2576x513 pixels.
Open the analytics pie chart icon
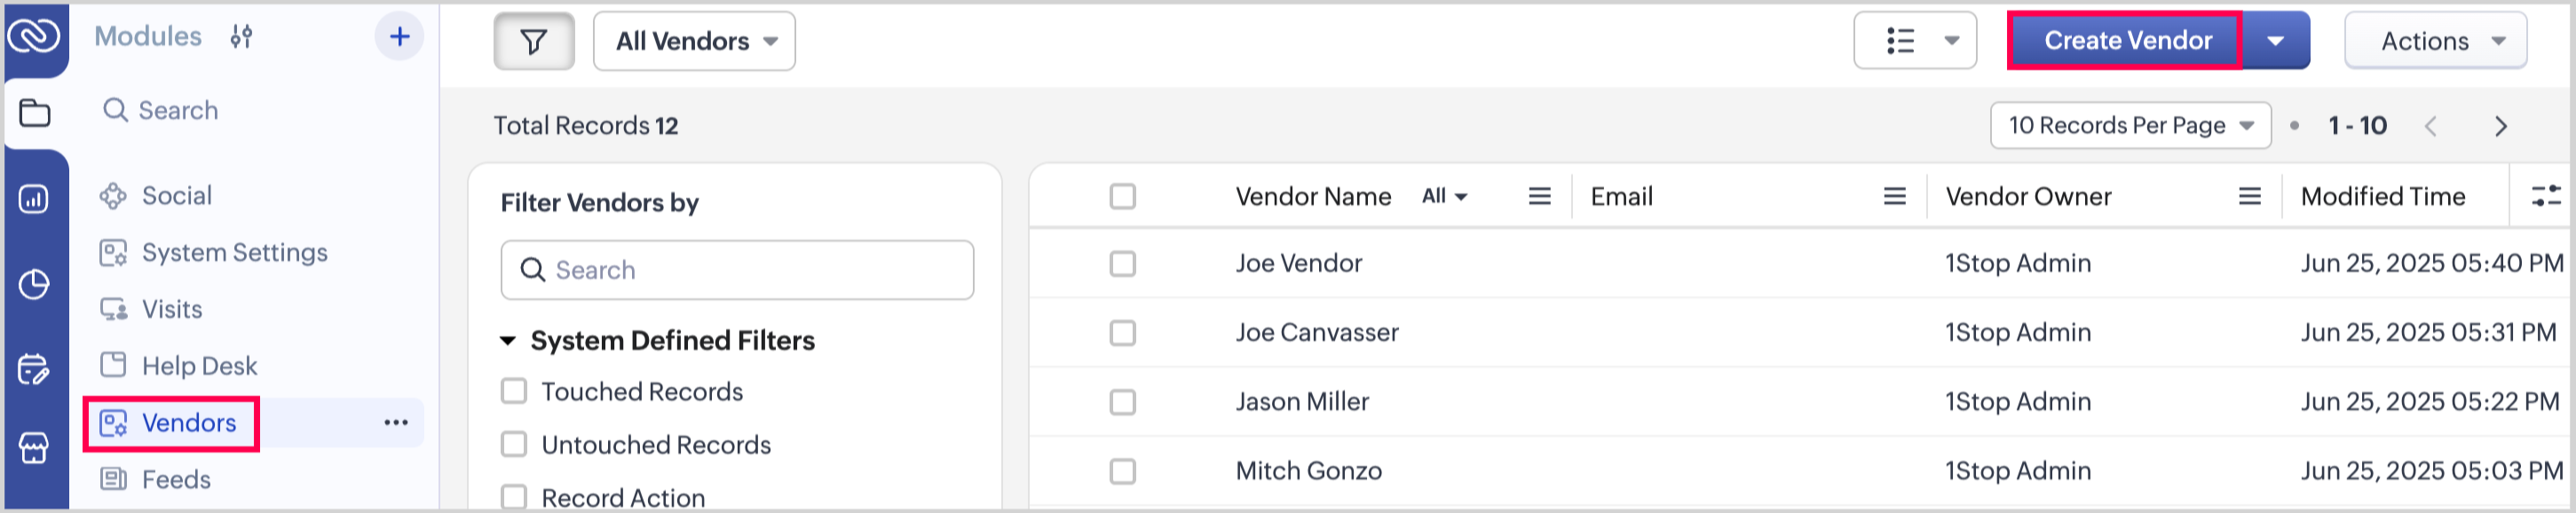pyautogui.click(x=34, y=284)
